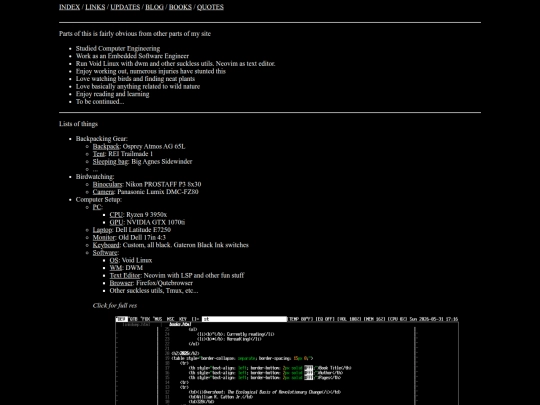Select 'Enjoy reading and learning' line
540x405 pixels.
(113, 94)
